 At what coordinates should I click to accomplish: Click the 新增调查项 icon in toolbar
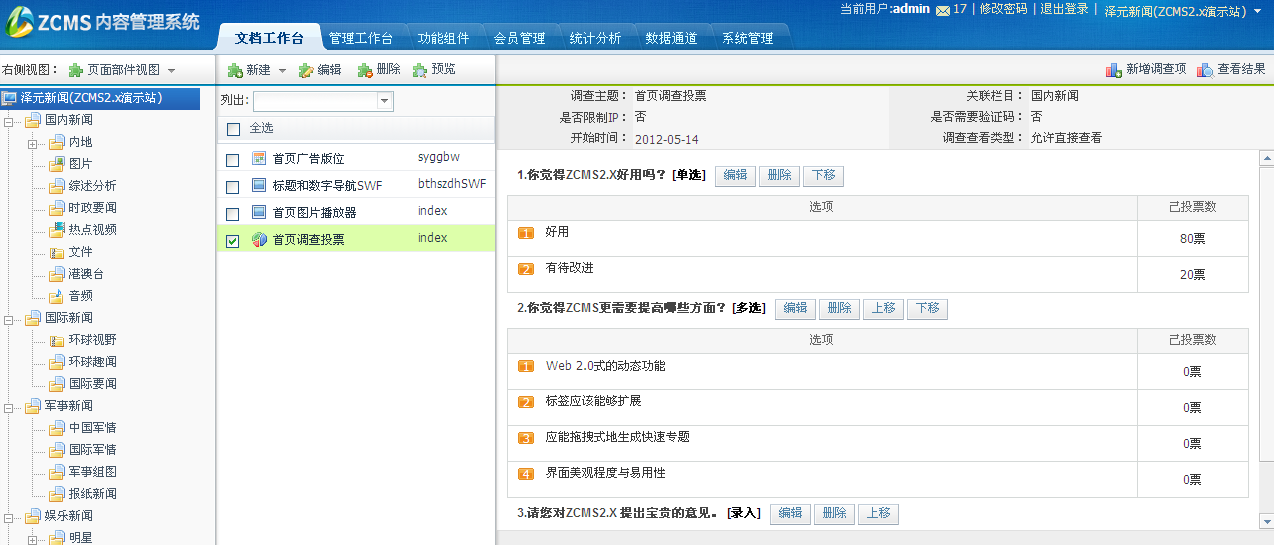(x=1113, y=70)
